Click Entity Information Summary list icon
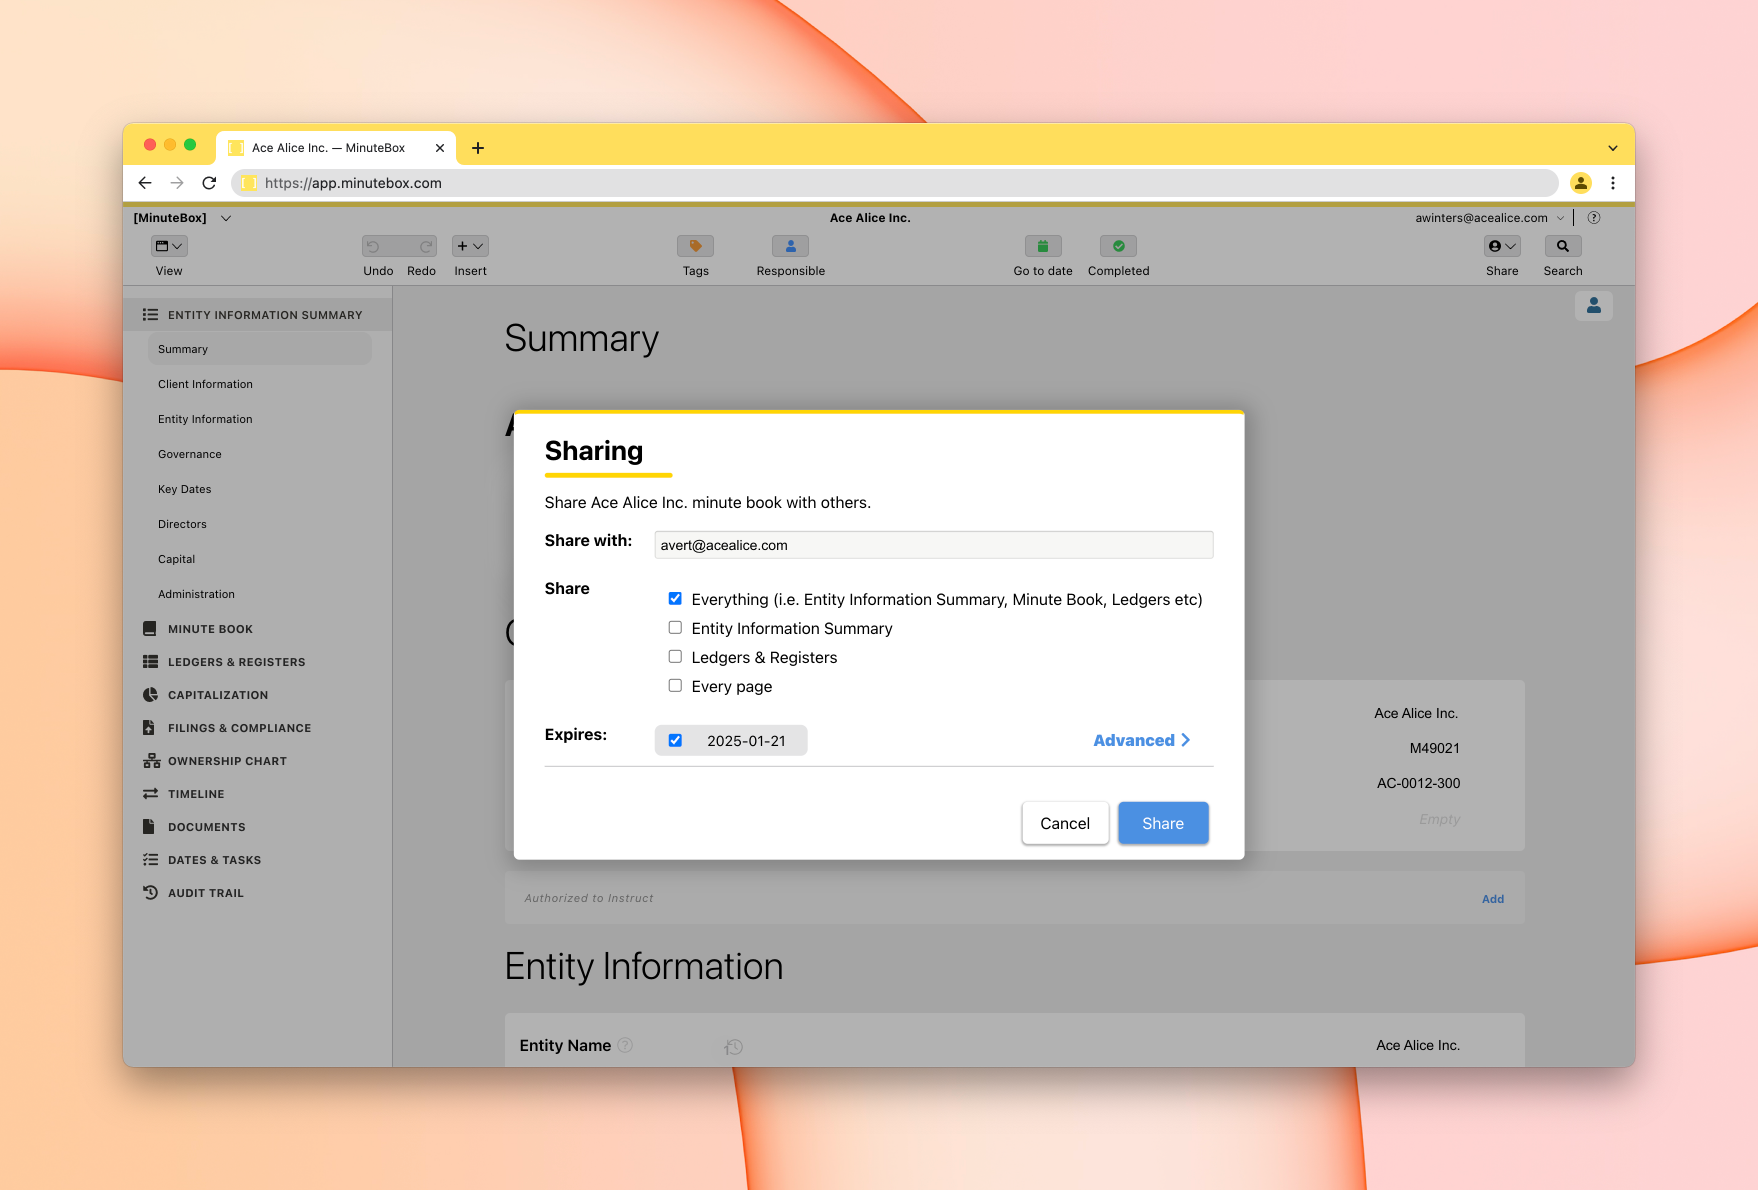Screen dimensions: 1758x1190 [150, 315]
